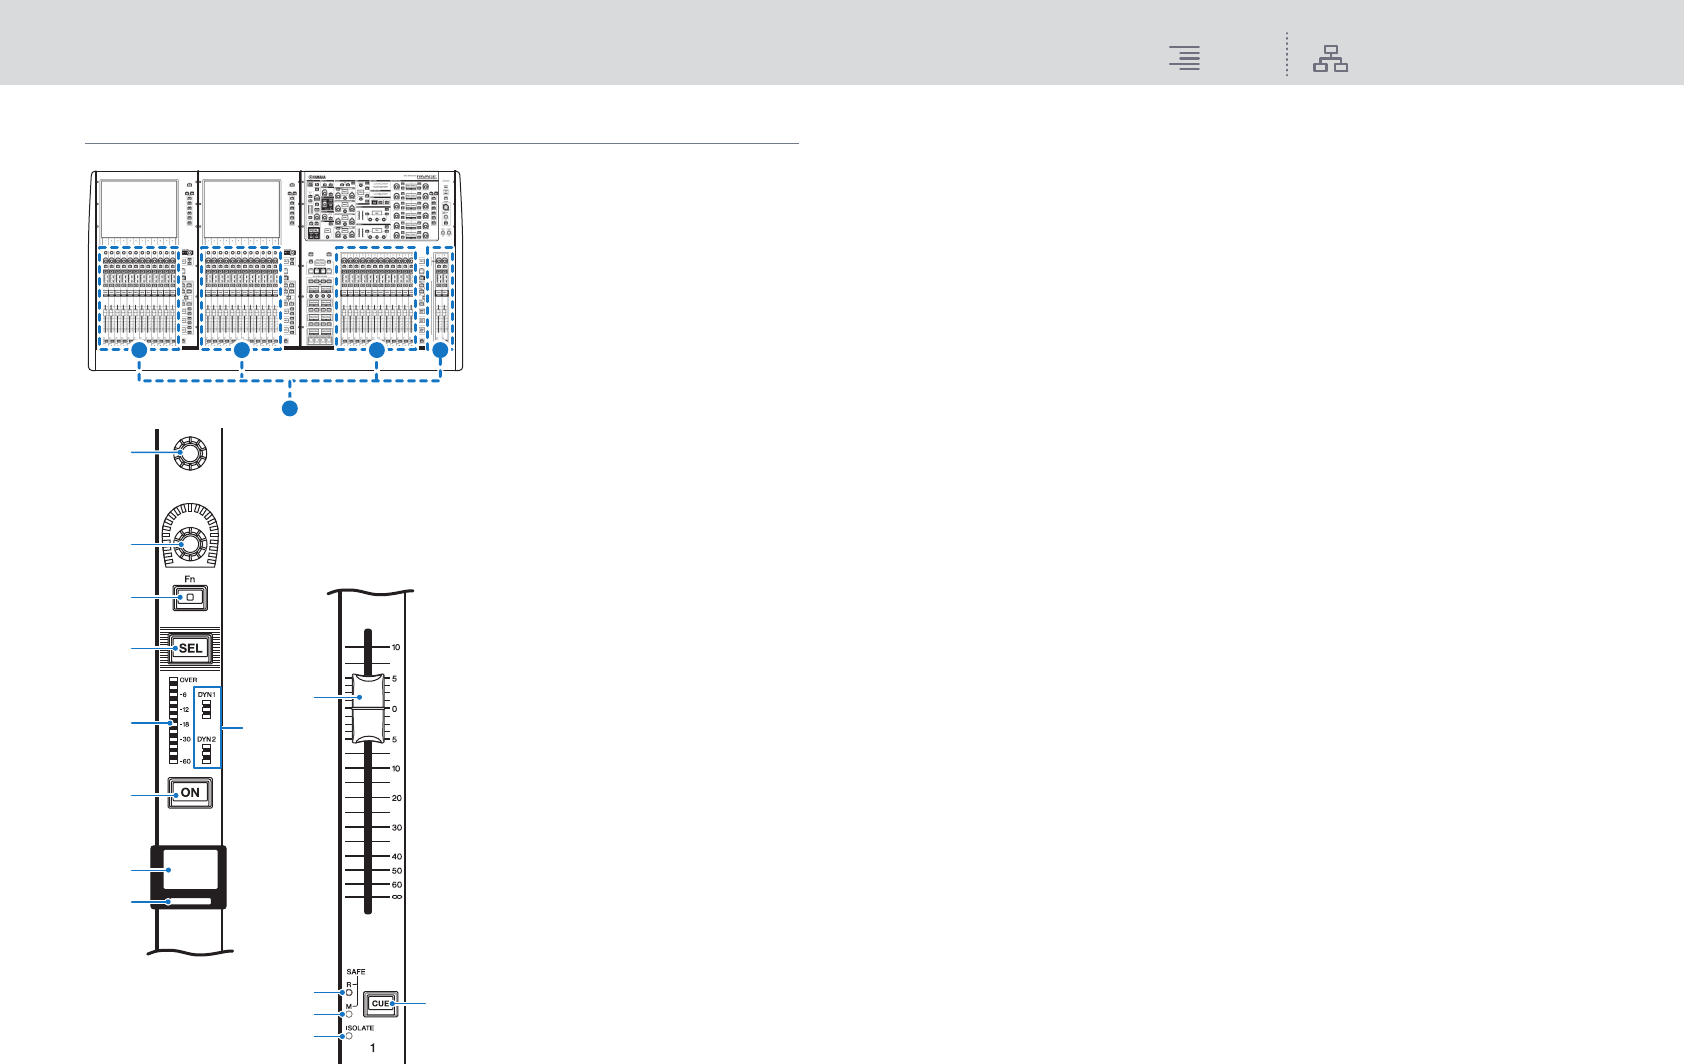The height and width of the screenshot is (1064, 1684).
Task: Click the Fn key on the channel strip
Action: tap(190, 598)
